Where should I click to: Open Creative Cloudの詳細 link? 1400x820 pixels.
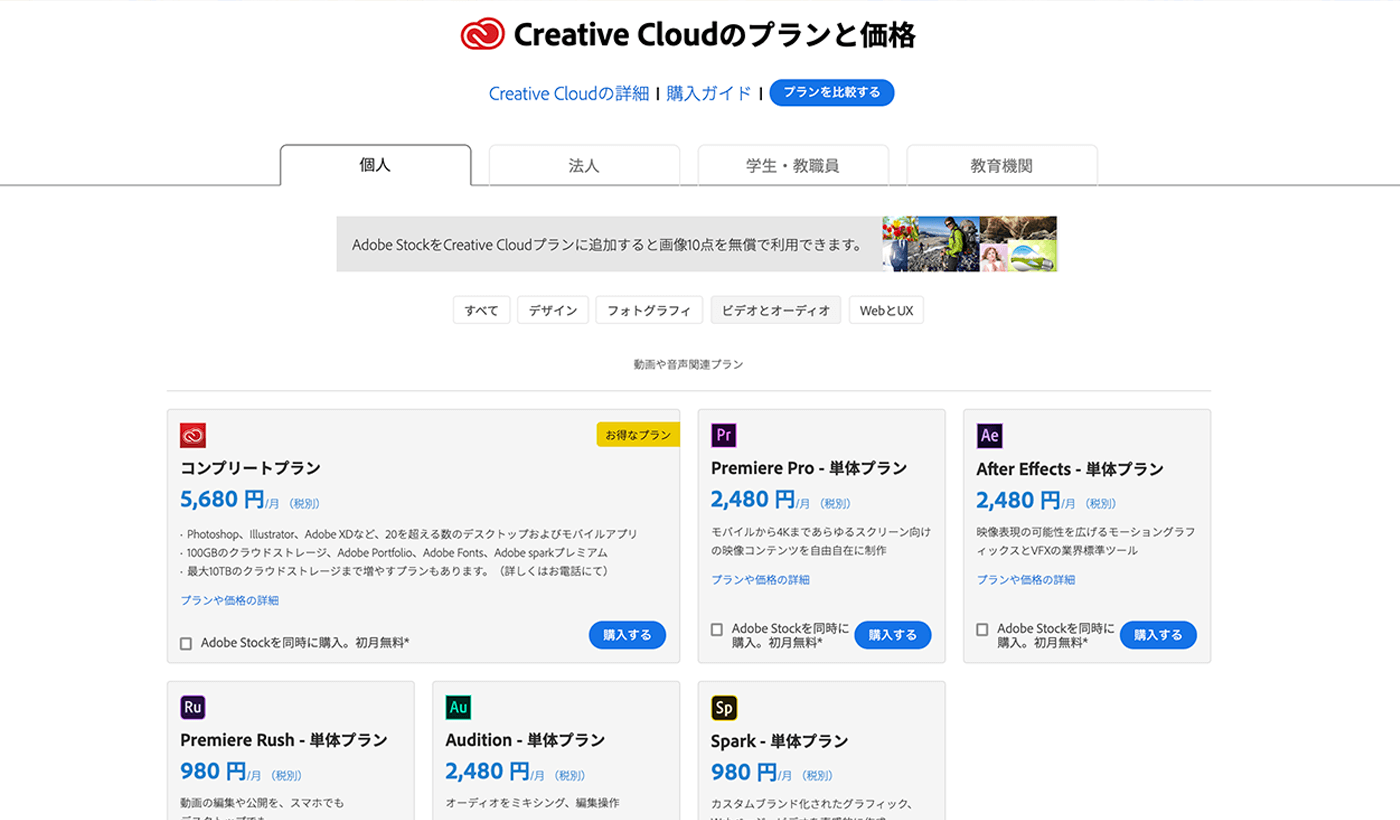point(569,93)
